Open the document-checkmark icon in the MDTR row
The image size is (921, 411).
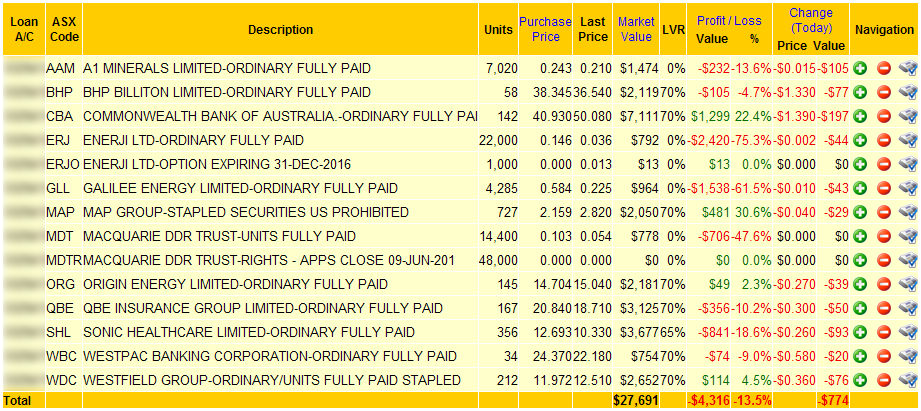coord(908,260)
